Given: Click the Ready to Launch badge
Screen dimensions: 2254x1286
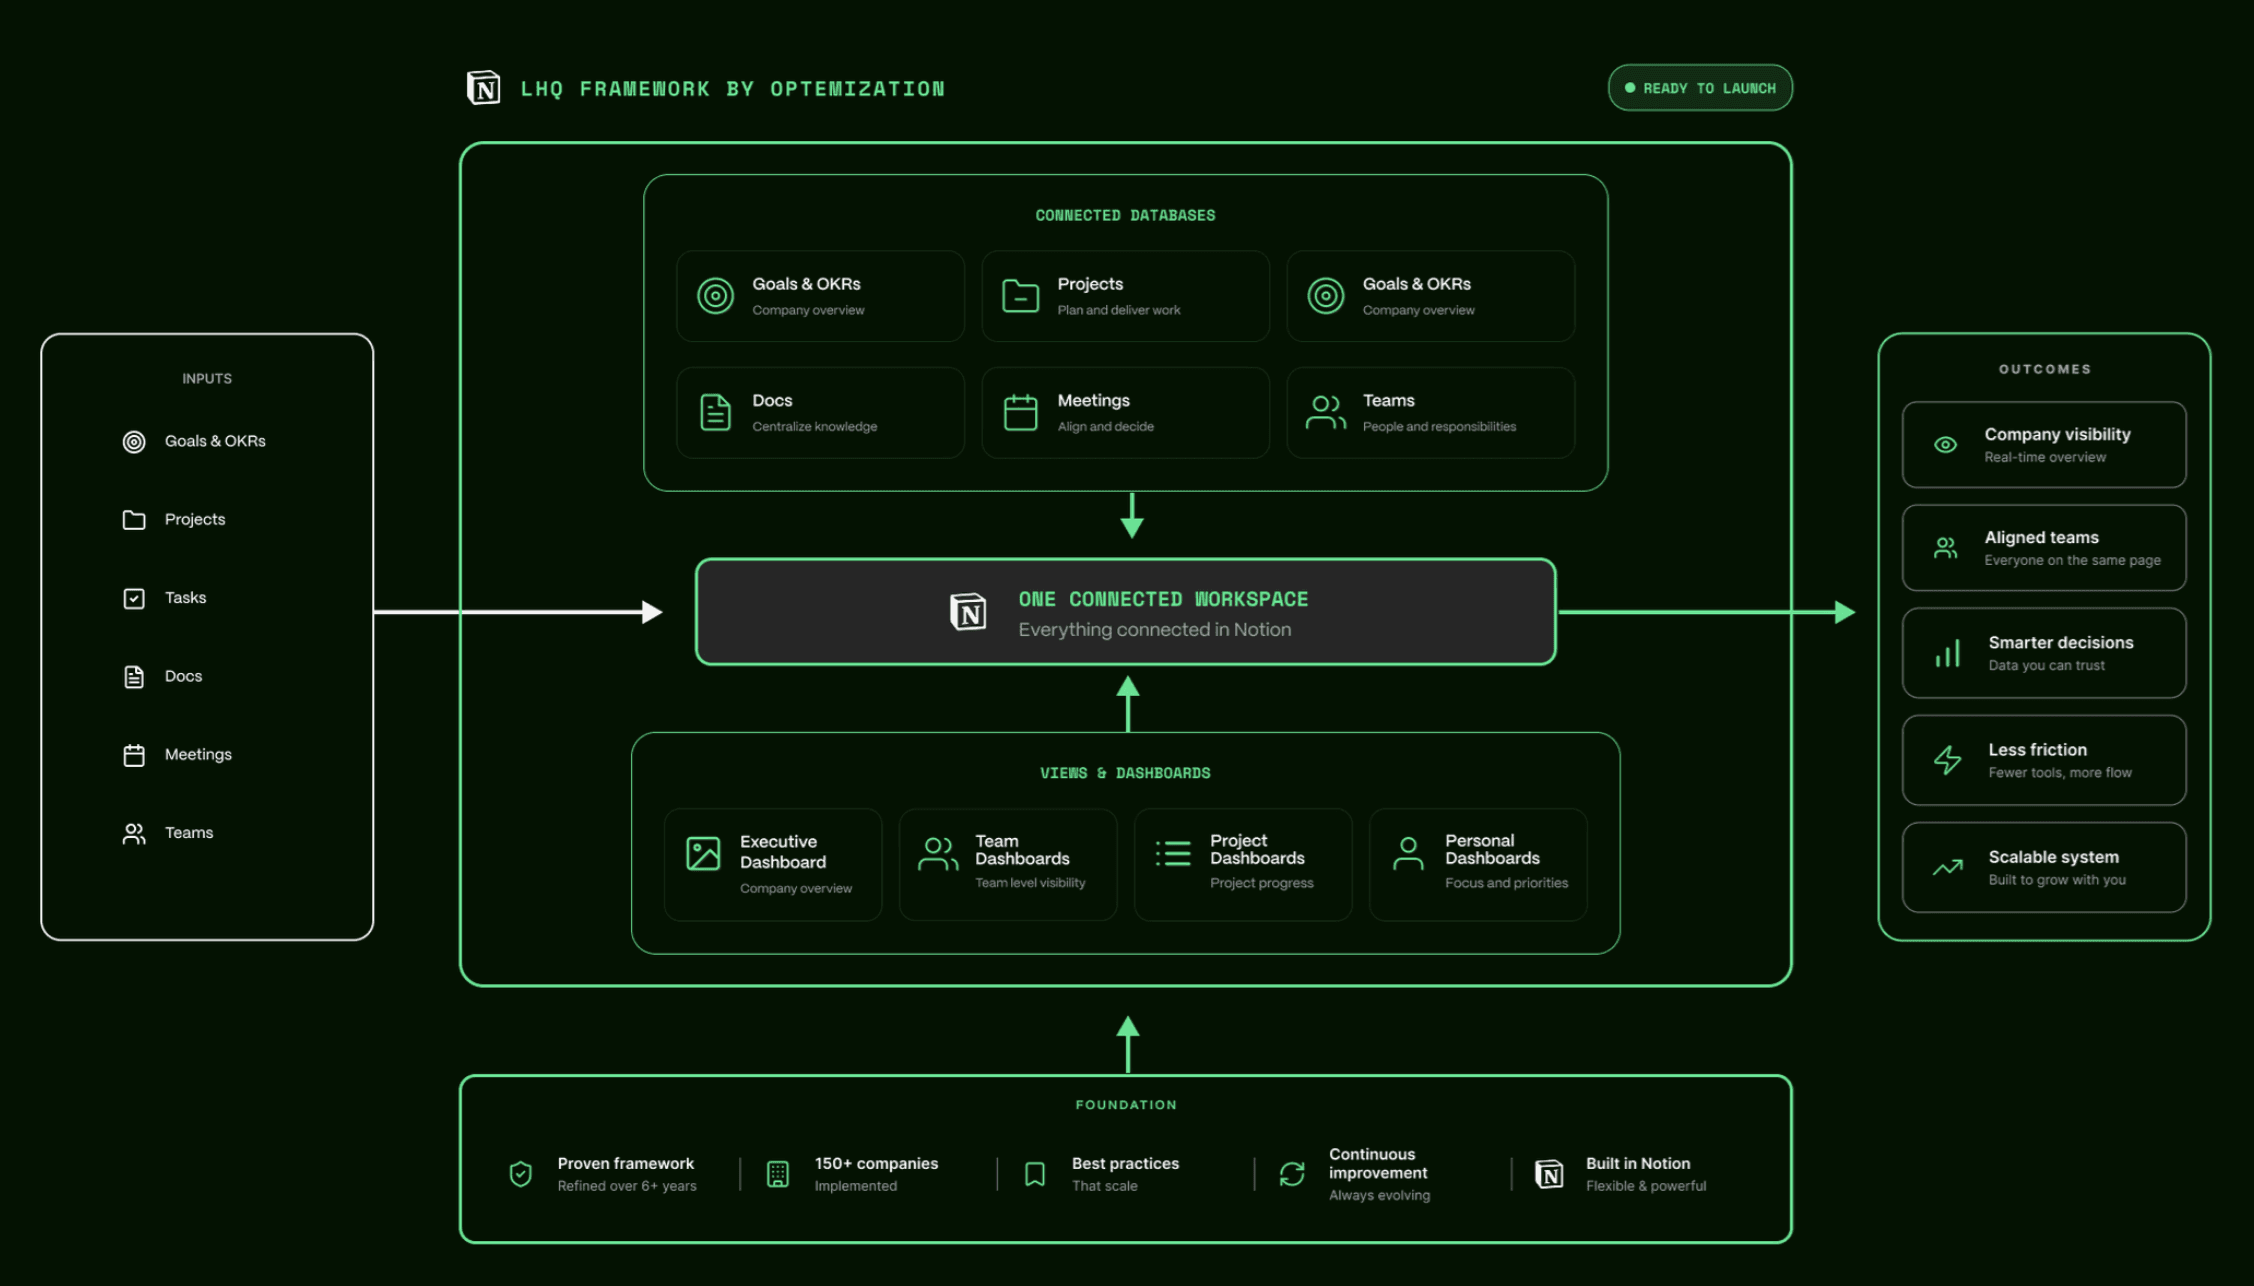Looking at the screenshot, I should tap(1700, 88).
